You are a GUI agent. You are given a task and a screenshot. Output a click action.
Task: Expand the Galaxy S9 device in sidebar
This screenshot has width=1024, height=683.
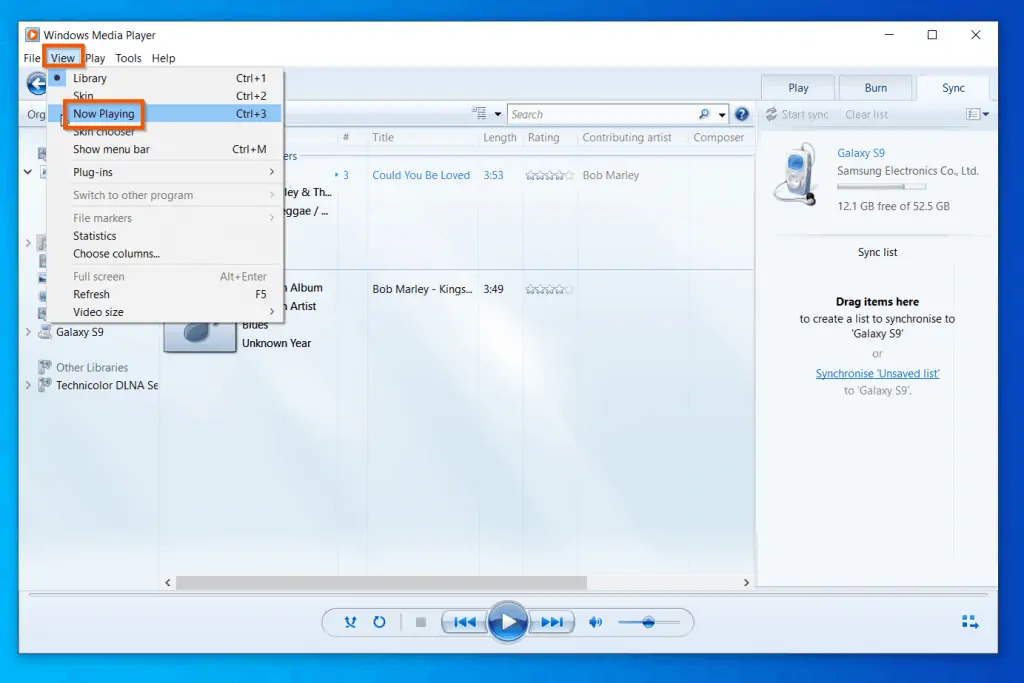[28, 331]
